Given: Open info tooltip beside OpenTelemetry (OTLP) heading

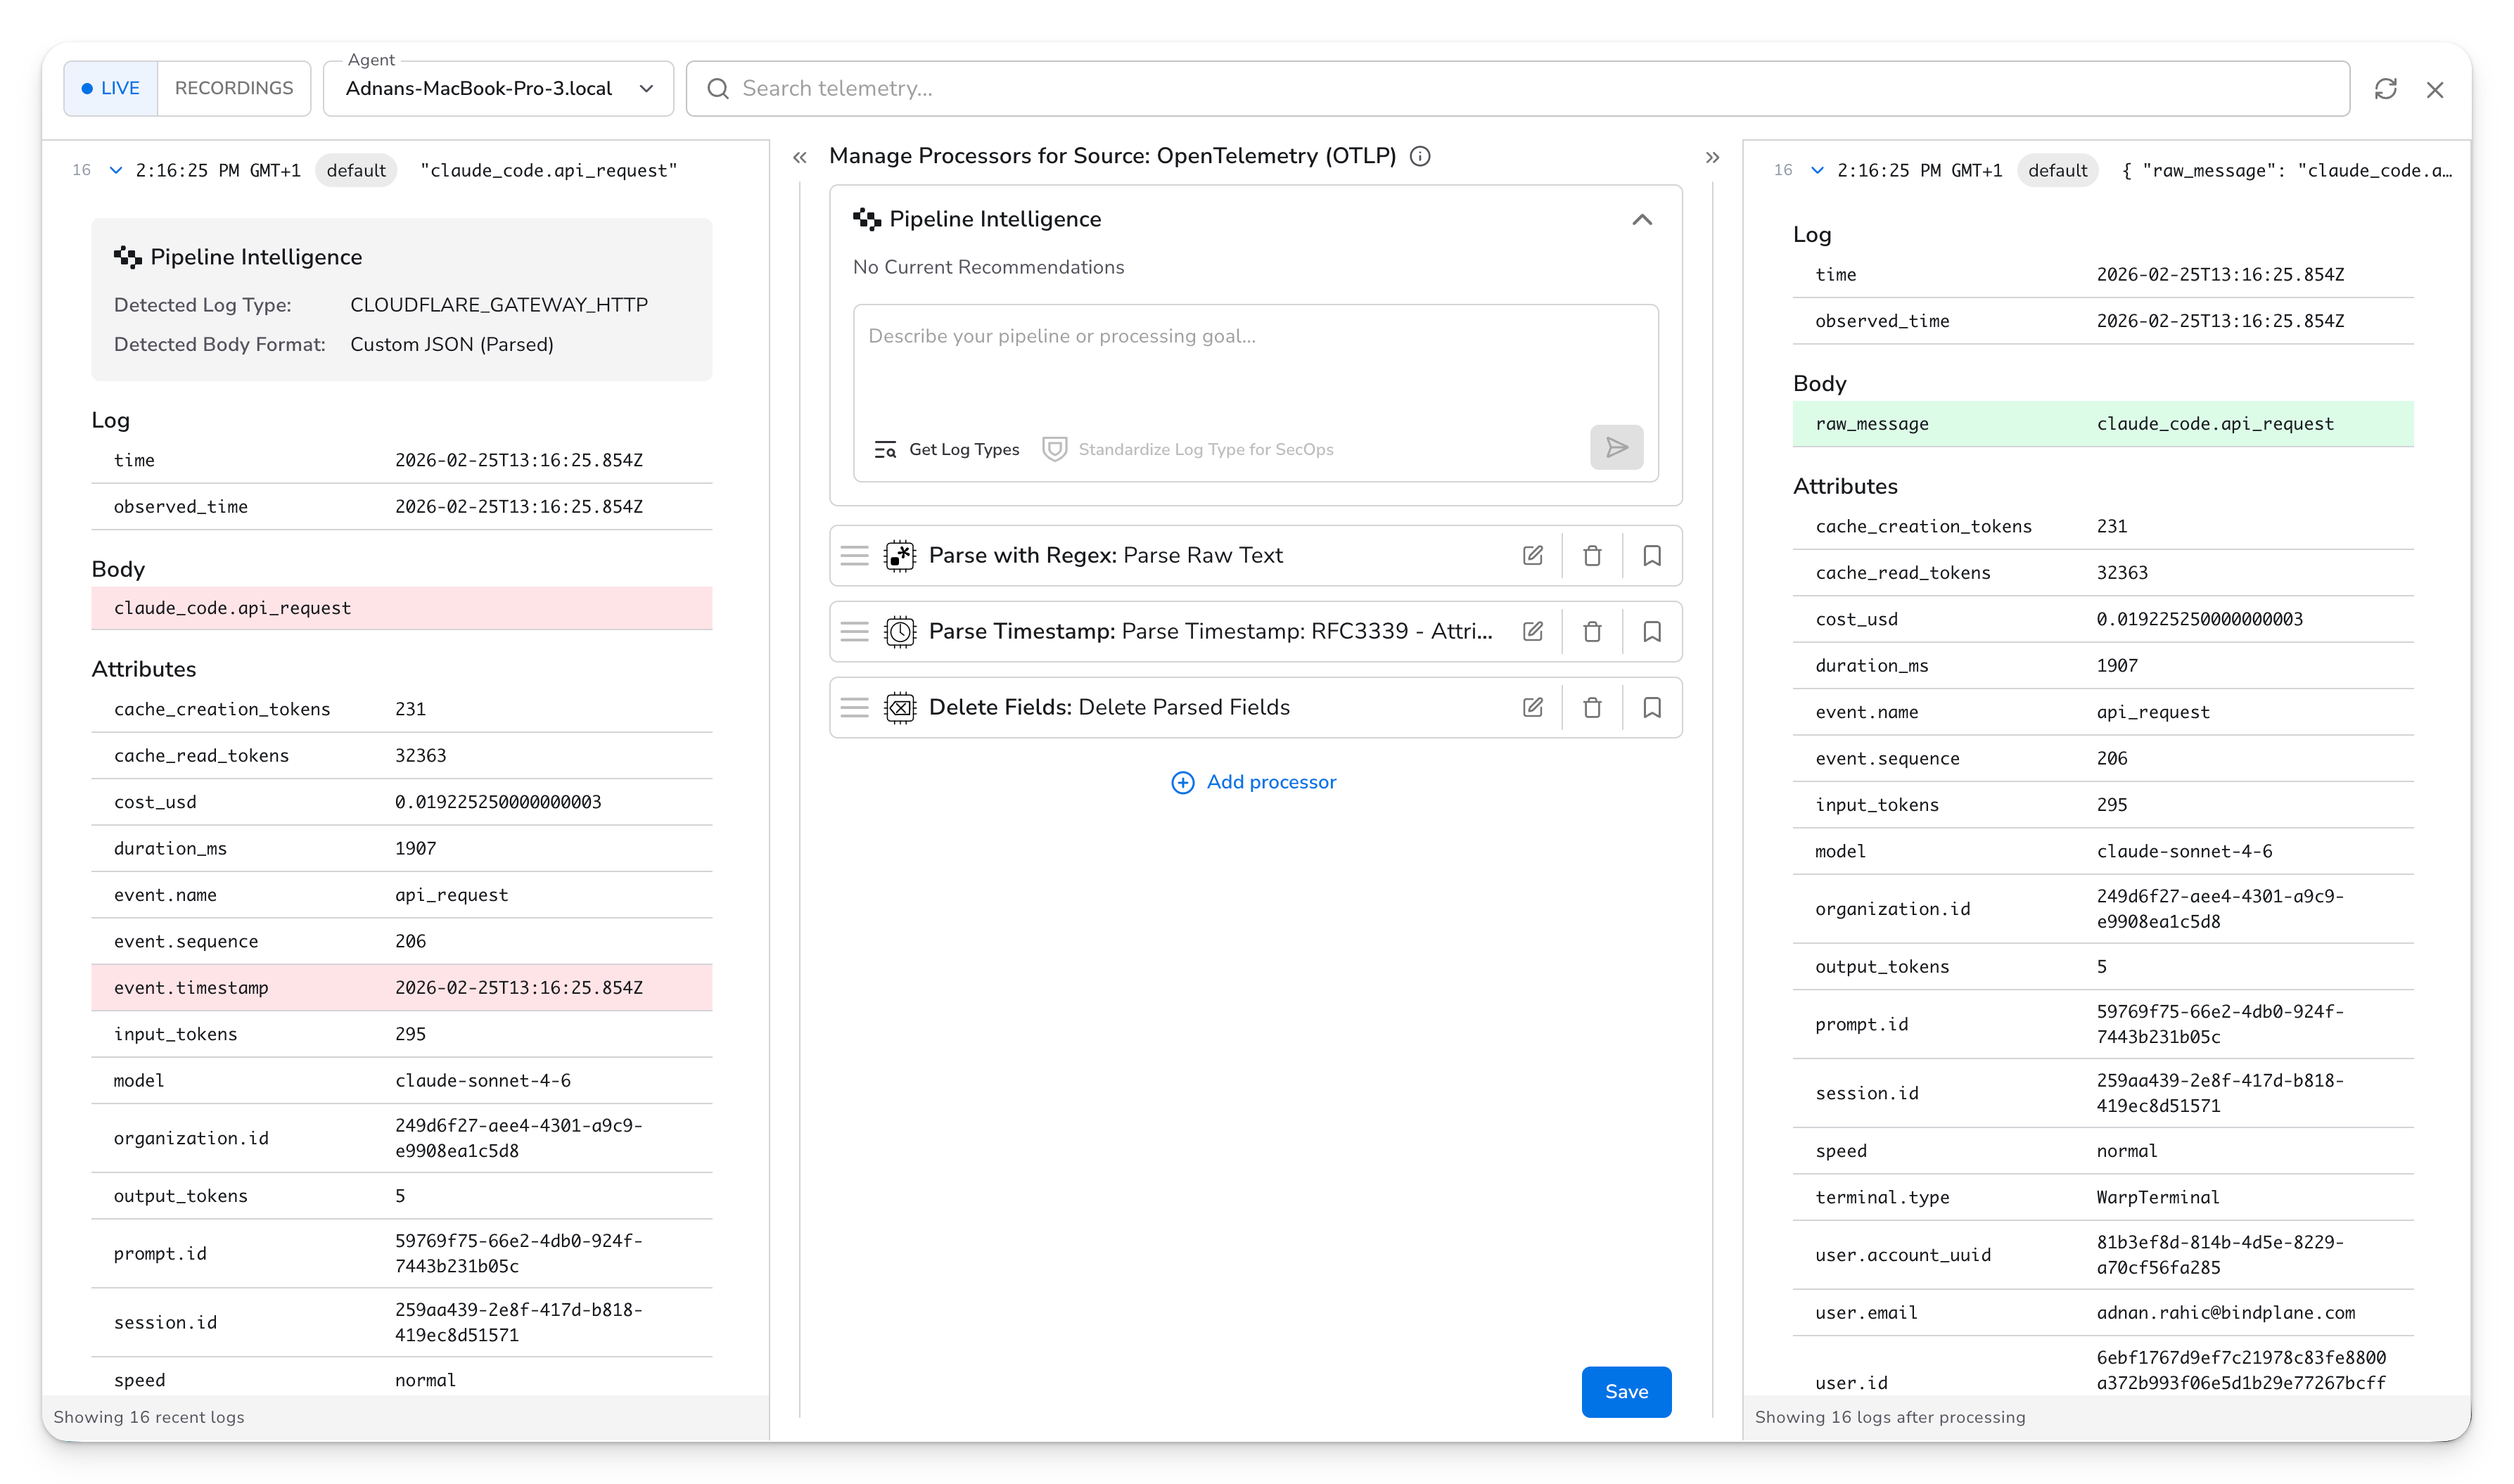Looking at the screenshot, I should [x=1420, y=156].
